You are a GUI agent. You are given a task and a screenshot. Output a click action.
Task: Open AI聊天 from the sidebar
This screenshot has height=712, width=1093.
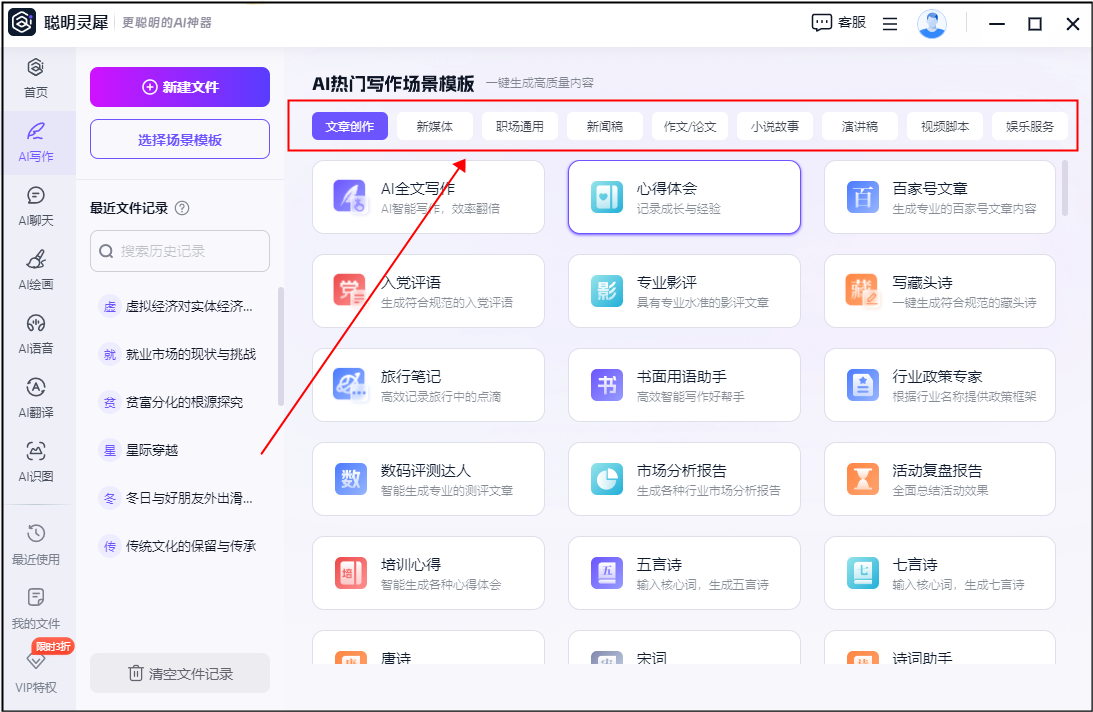pyautogui.click(x=36, y=205)
